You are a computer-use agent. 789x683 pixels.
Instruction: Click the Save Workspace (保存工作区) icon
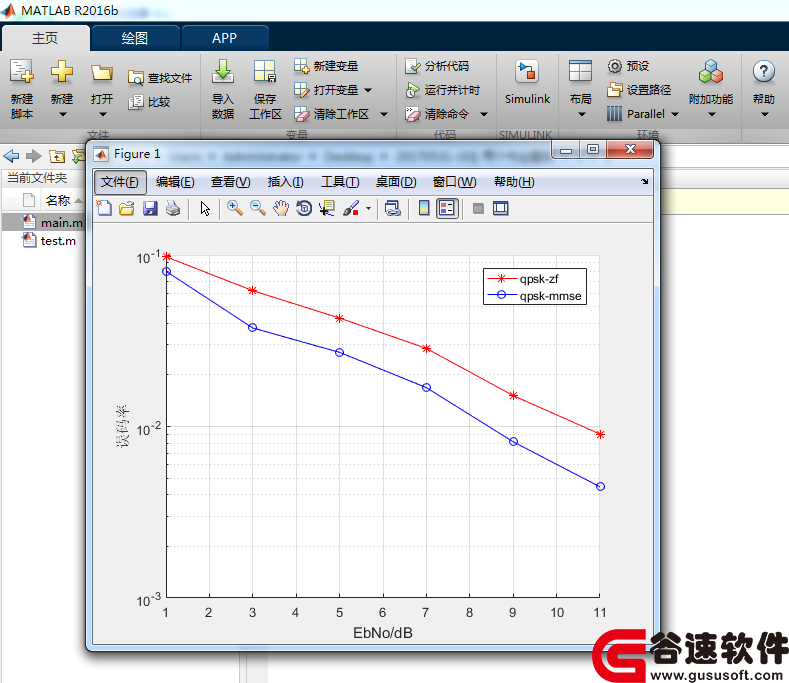tap(265, 71)
